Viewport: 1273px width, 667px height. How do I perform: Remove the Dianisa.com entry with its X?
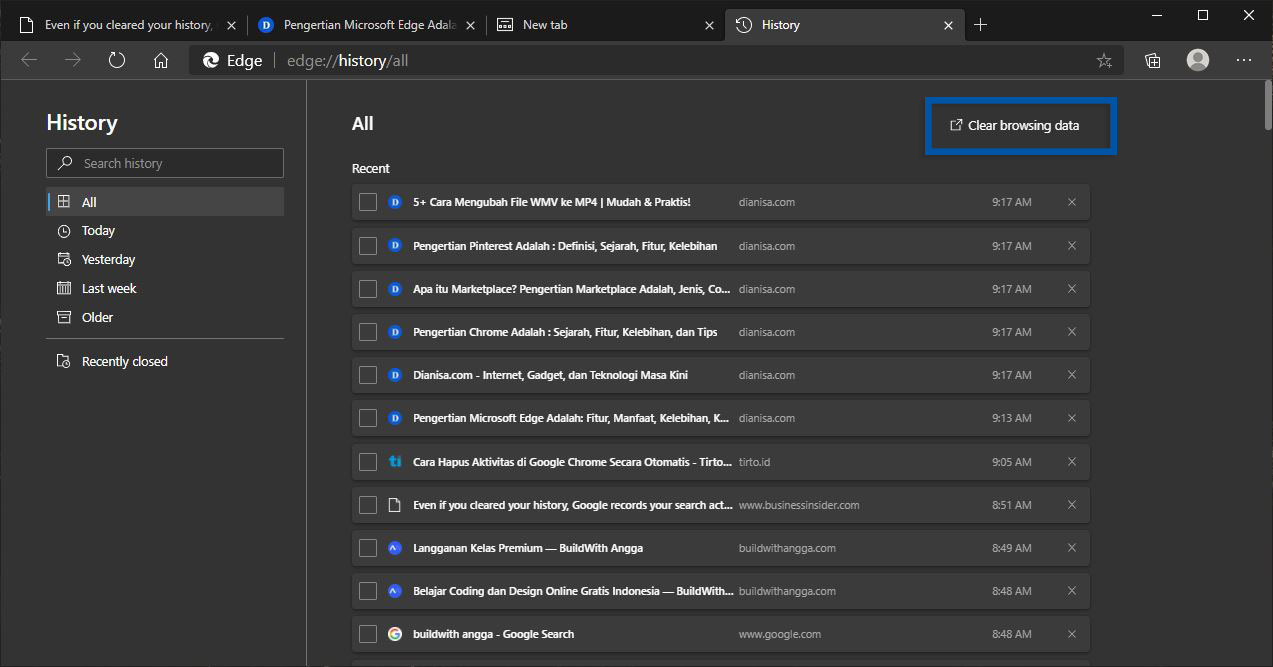click(1071, 375)
